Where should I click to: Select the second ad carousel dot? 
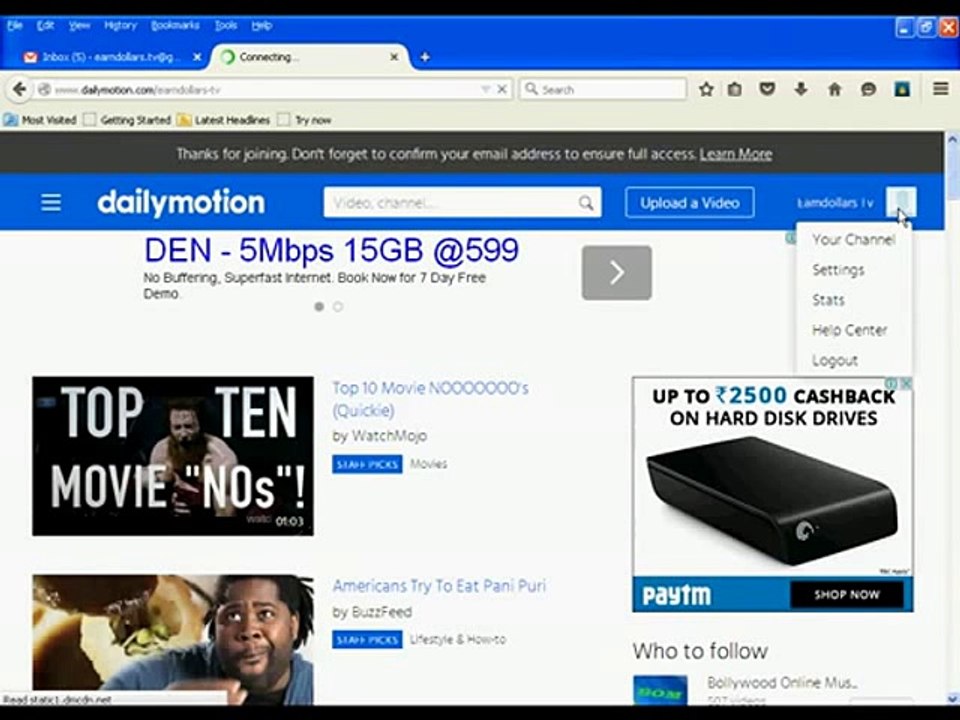338,307
